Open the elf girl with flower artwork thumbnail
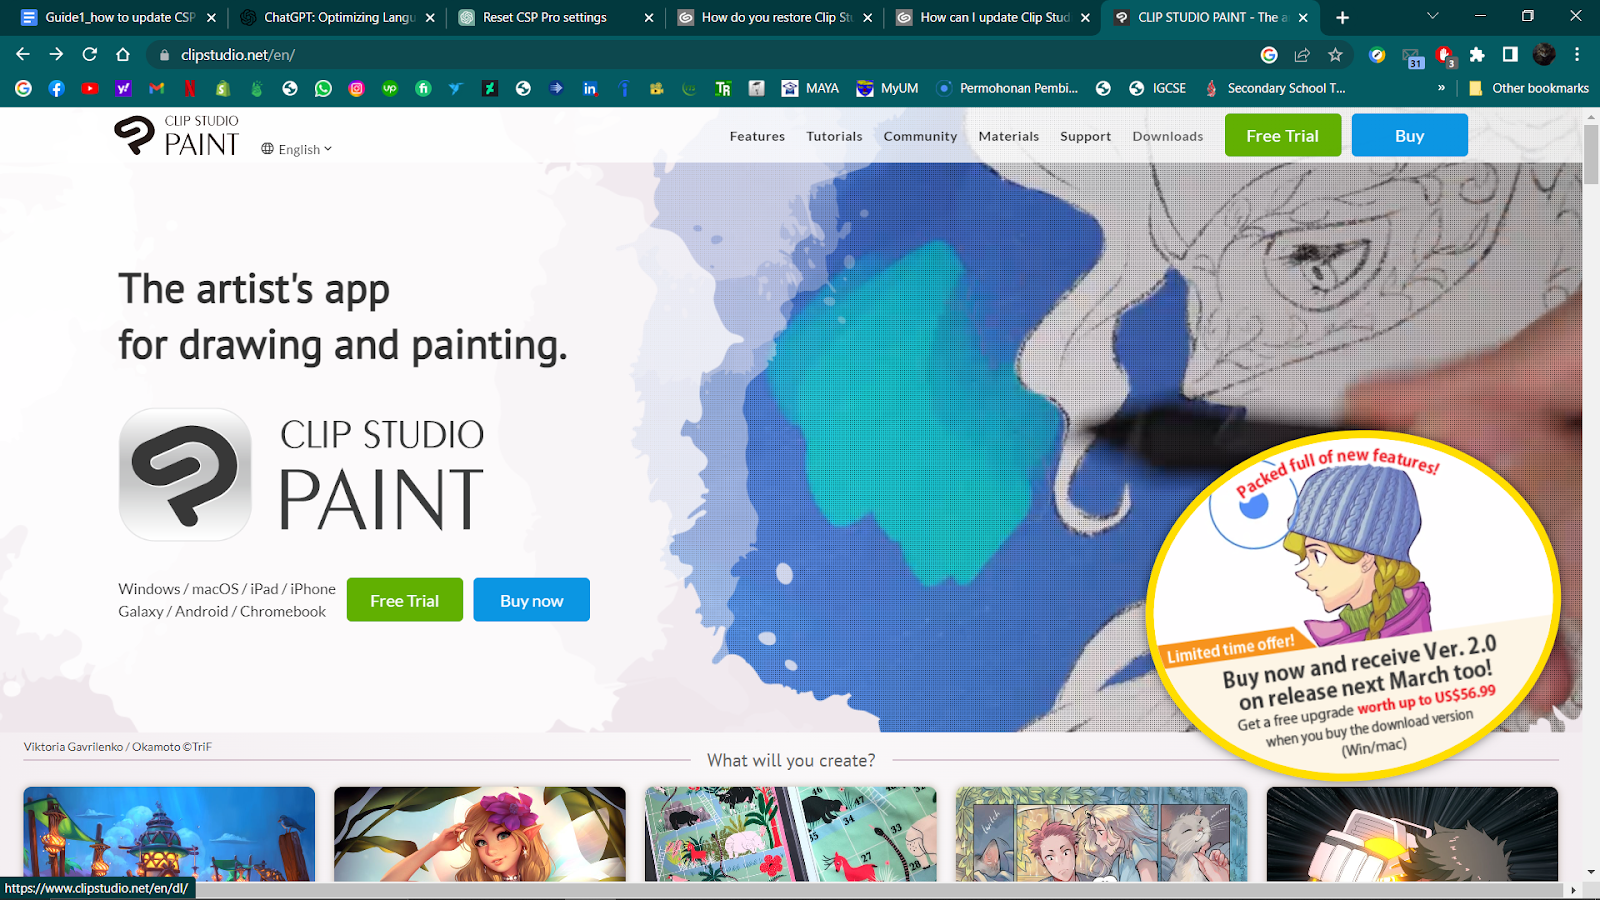 (x=480, y=834)
